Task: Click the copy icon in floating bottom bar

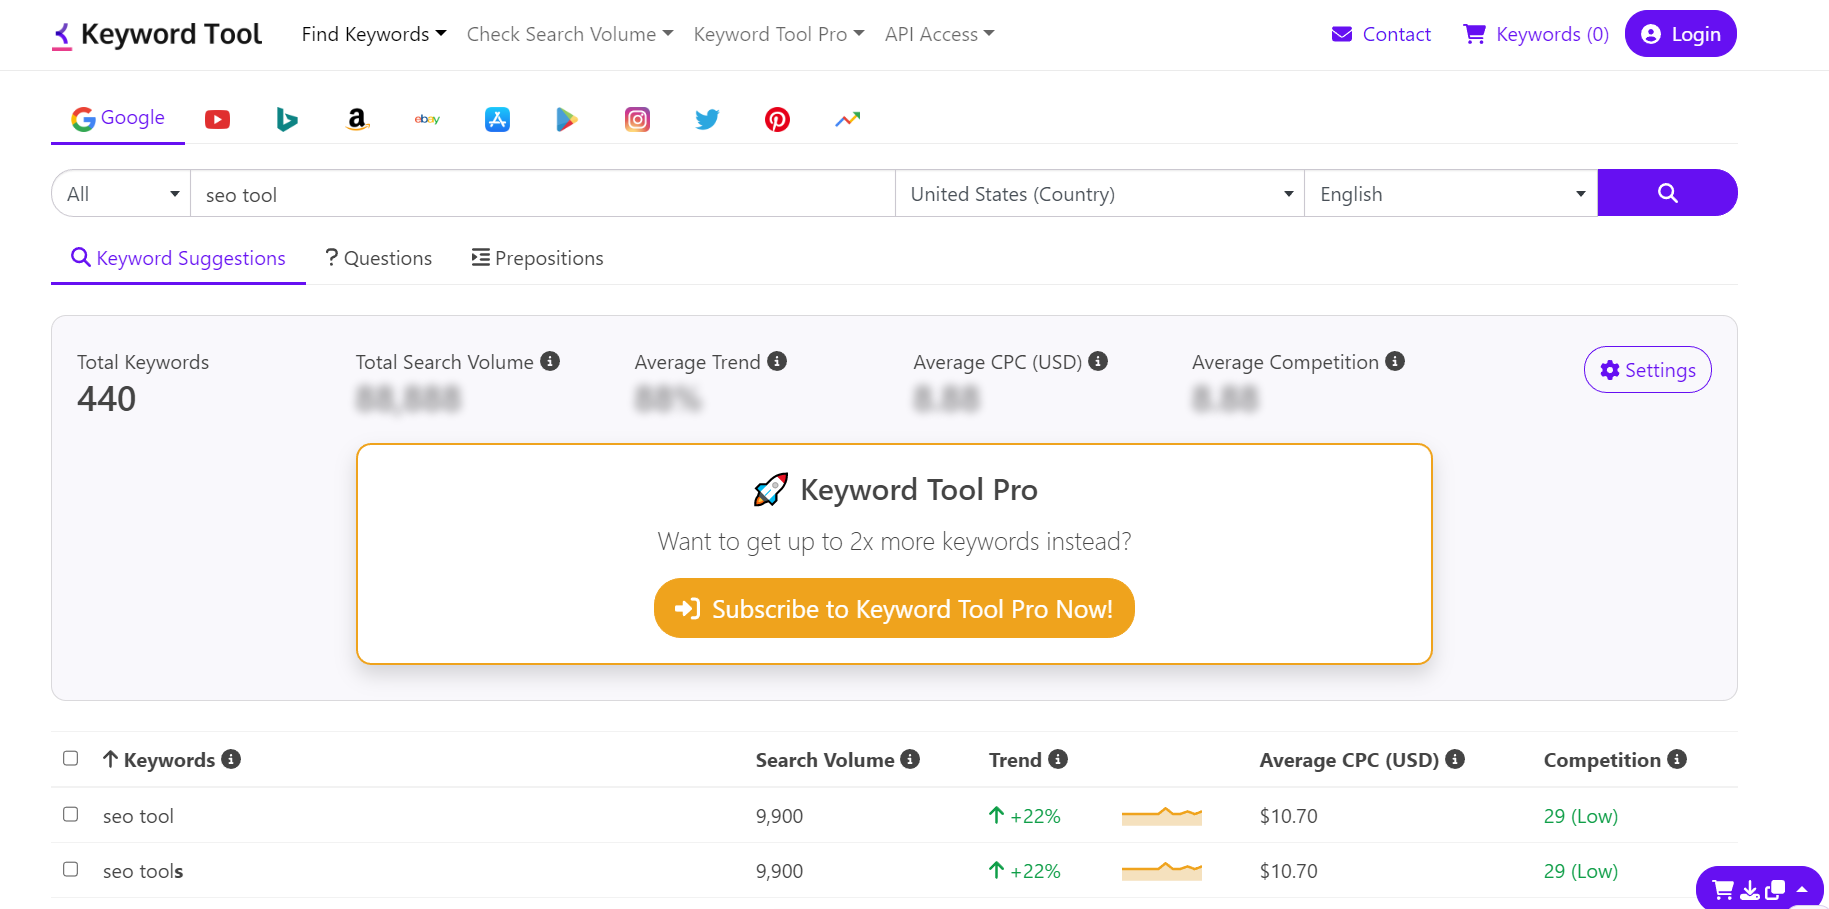Action: coord(1775,889)
